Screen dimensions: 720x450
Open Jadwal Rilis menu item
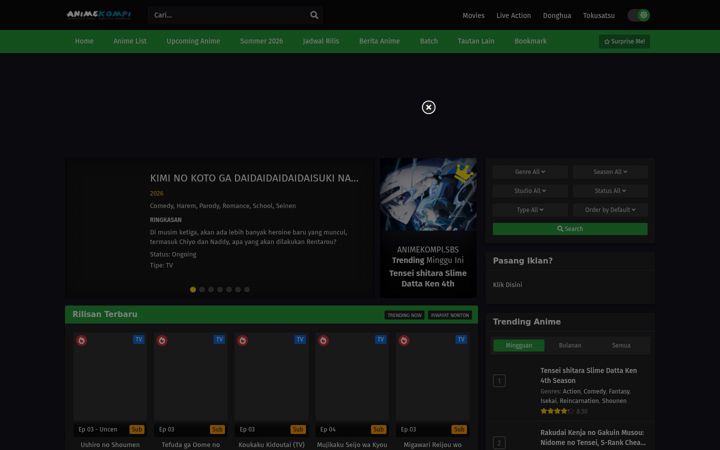point(321,41)
